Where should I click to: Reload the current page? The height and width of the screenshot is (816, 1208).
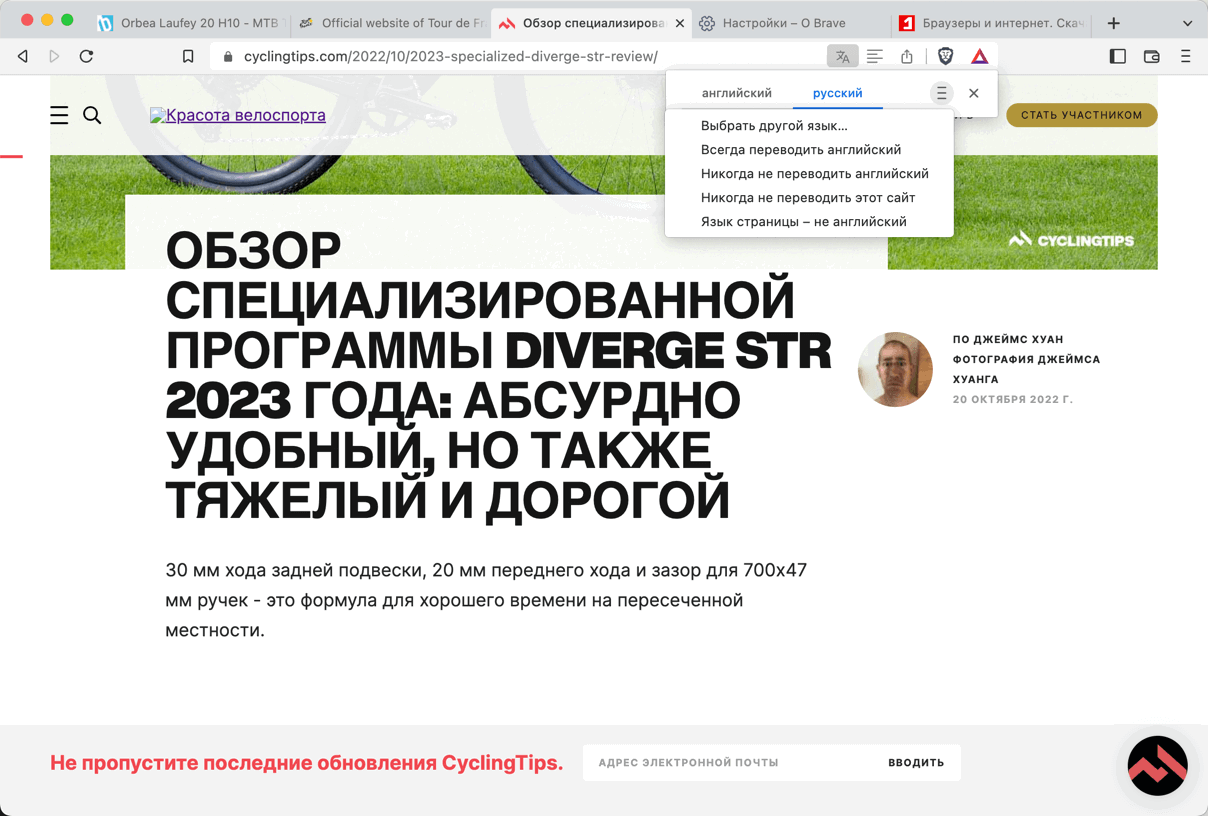[x=86, y=57]
